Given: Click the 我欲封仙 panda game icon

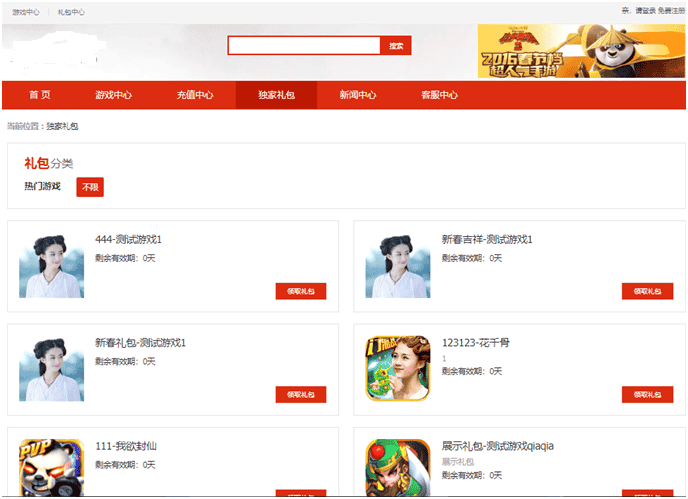Looking at the screenshot, I should [51, 468].
